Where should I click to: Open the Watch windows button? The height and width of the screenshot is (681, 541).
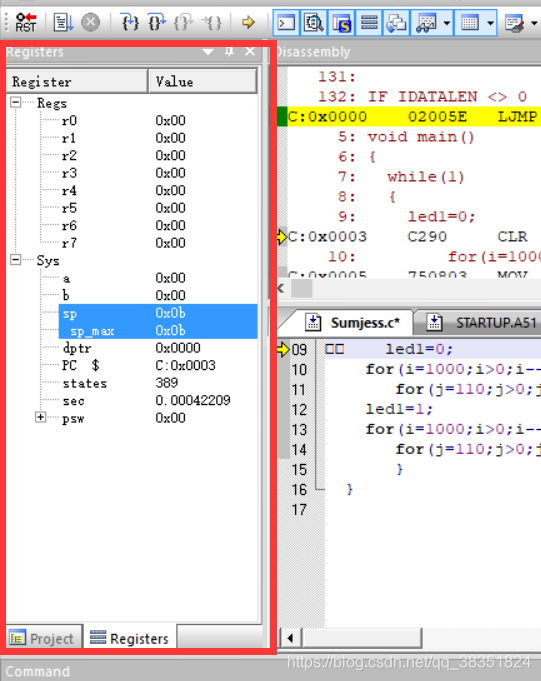426,23
